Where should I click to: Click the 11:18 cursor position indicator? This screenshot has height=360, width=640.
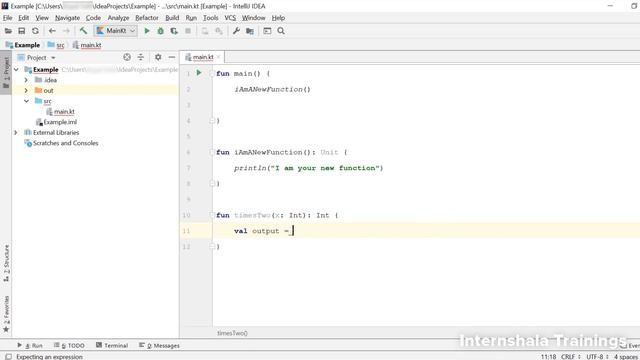click(x=548, y=357)
